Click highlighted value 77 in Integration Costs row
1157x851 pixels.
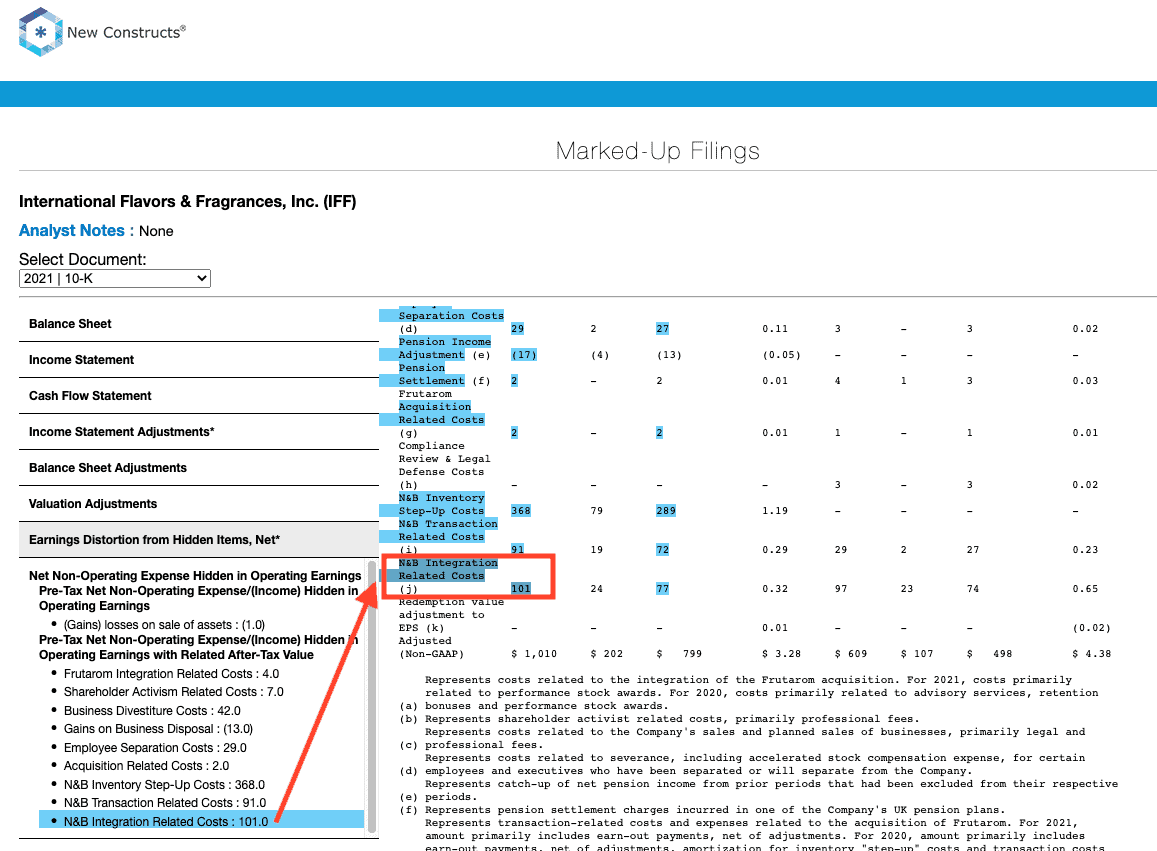[x=663, y=588]
